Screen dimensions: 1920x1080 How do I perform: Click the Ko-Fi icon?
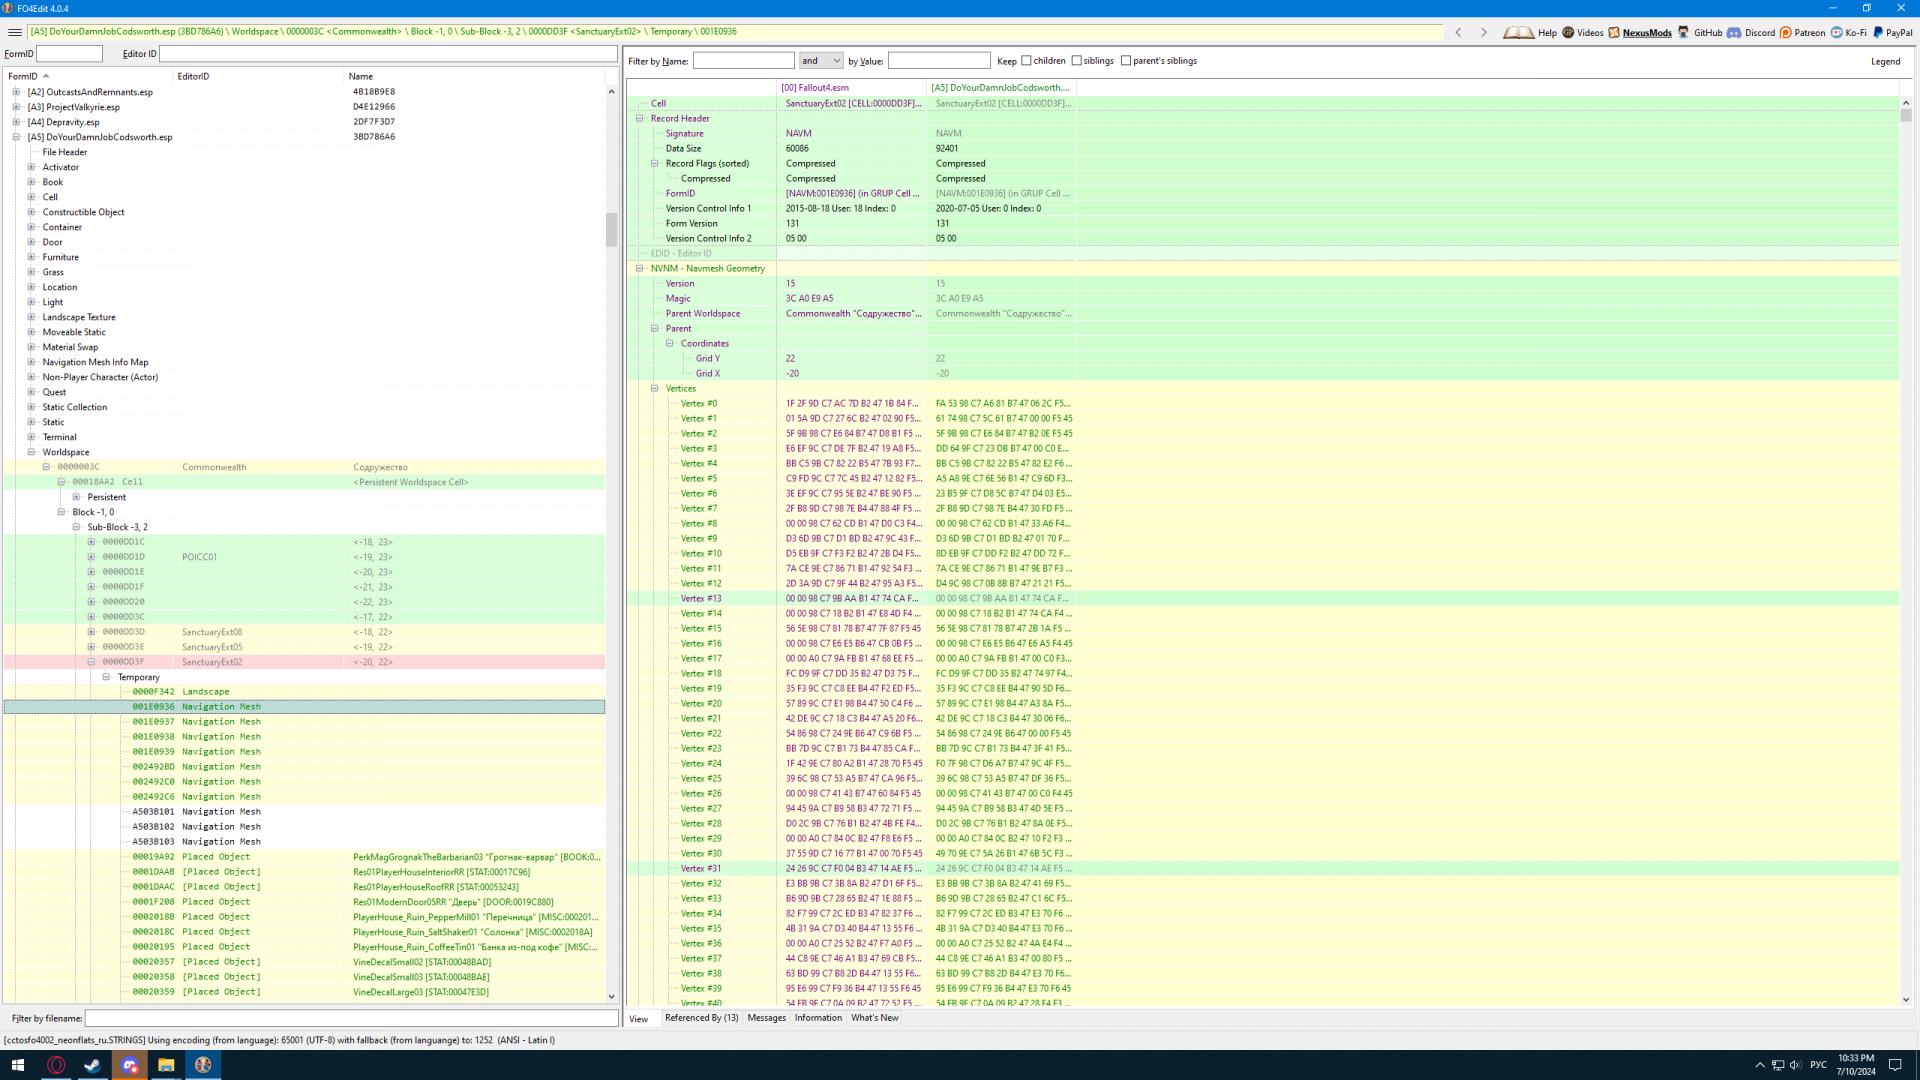click(x=1837, y=32)
